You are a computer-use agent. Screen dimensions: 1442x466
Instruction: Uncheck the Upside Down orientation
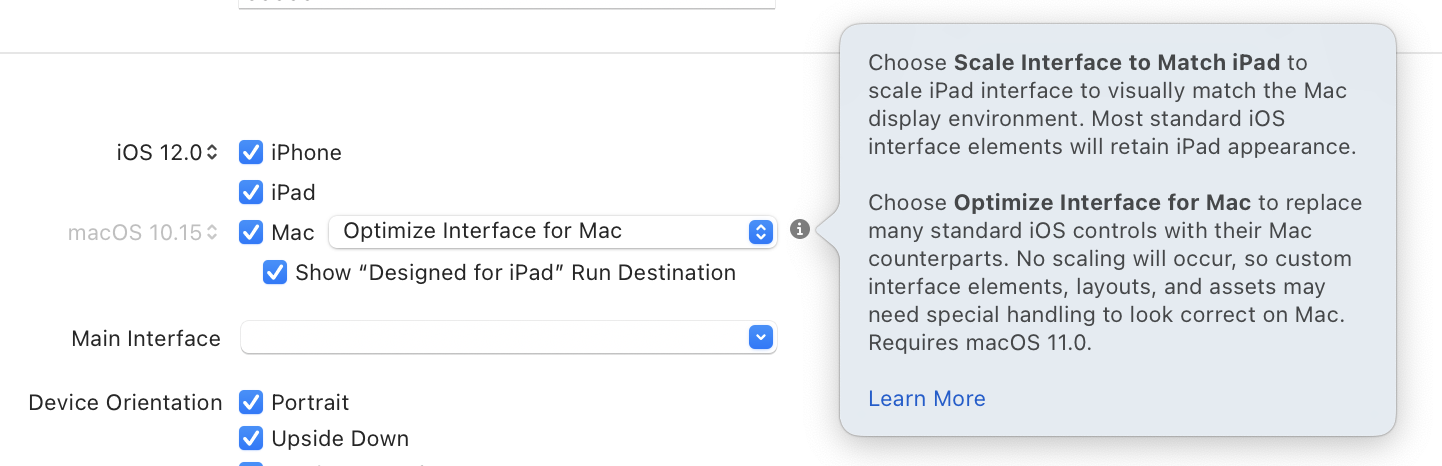(x=250, y=438)
